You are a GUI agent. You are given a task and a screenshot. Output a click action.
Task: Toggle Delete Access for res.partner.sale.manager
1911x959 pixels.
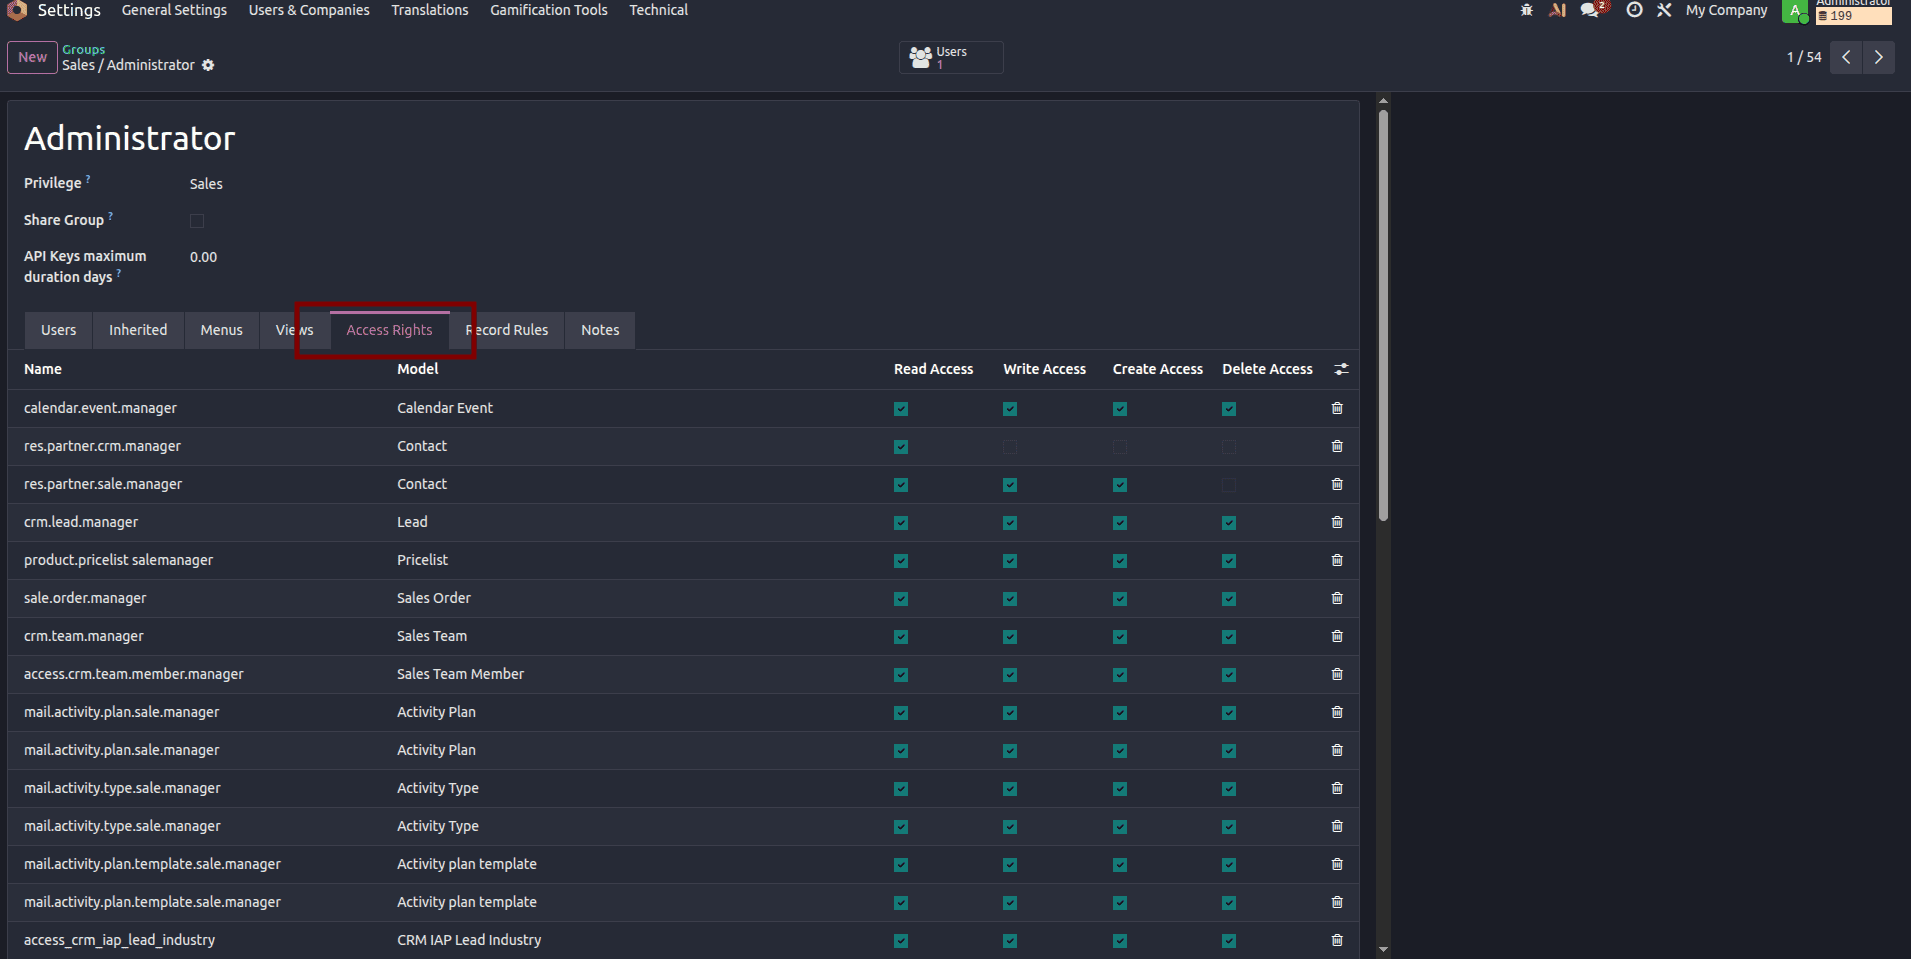pos(1229,485)
